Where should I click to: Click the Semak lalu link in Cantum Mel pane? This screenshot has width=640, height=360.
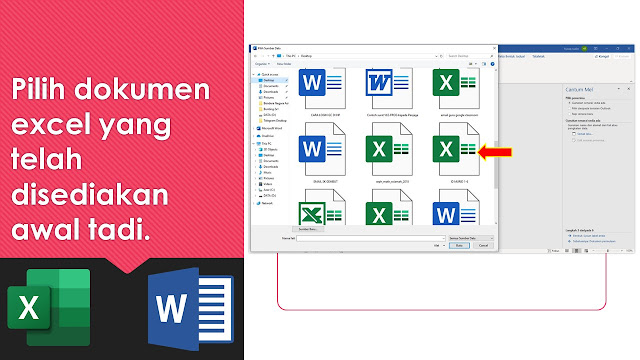click(584, 134)
